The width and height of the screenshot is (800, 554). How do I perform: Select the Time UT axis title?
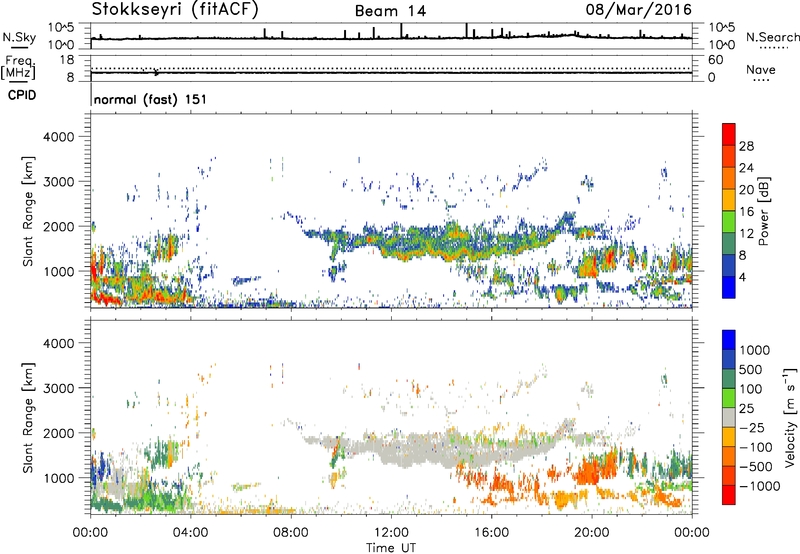tap(391, 548)
